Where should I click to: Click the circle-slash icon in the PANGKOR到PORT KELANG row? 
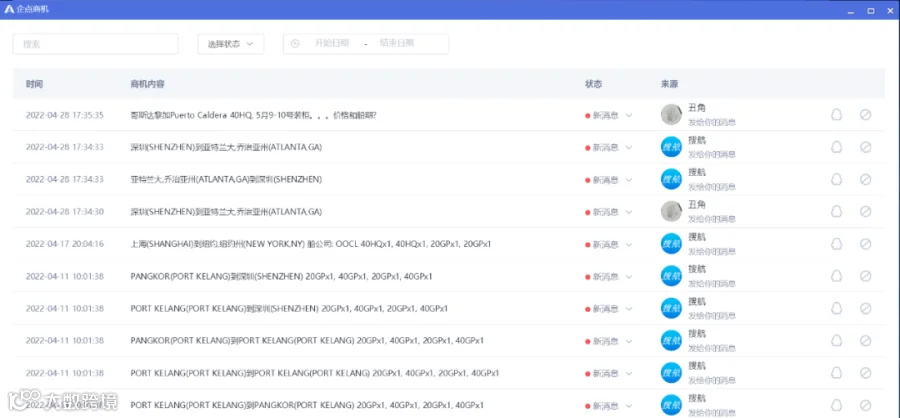866,340
